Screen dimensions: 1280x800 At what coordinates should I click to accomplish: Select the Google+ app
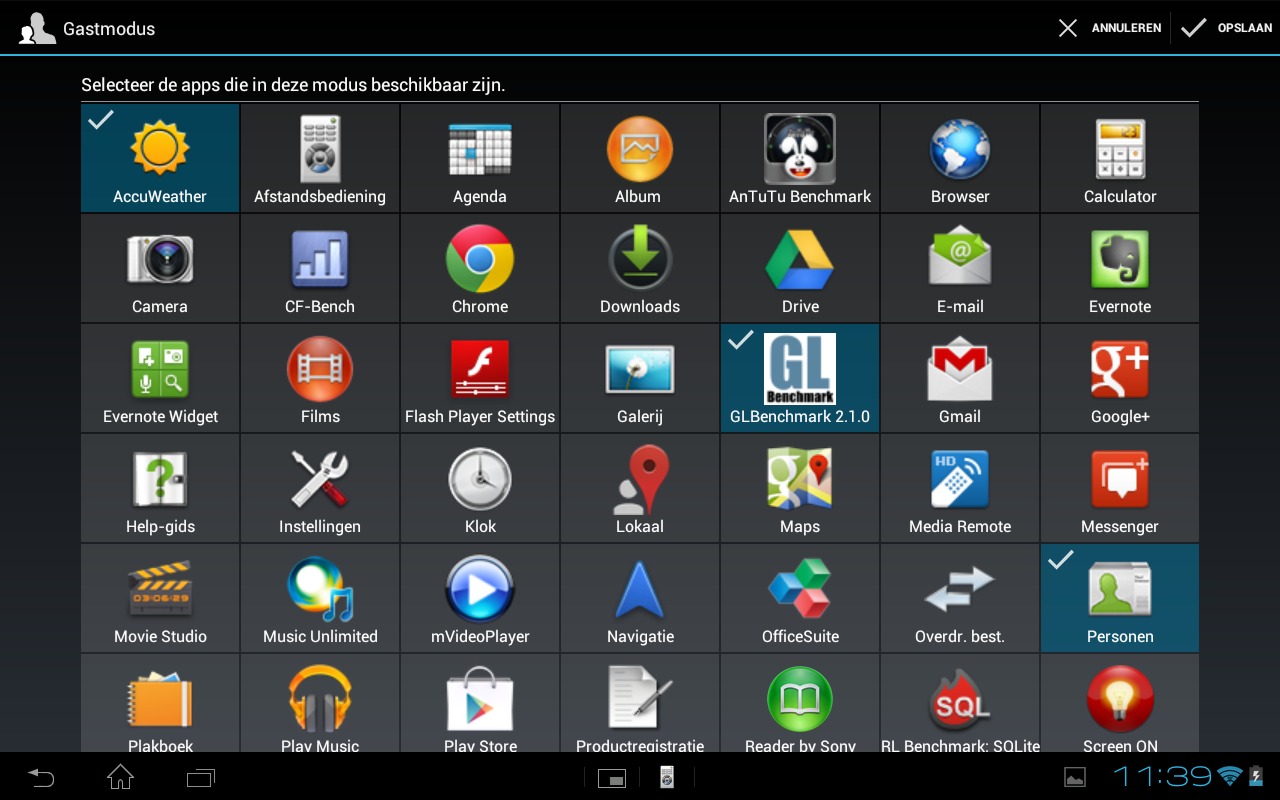pyautogui.click(x=1120, y=378)
